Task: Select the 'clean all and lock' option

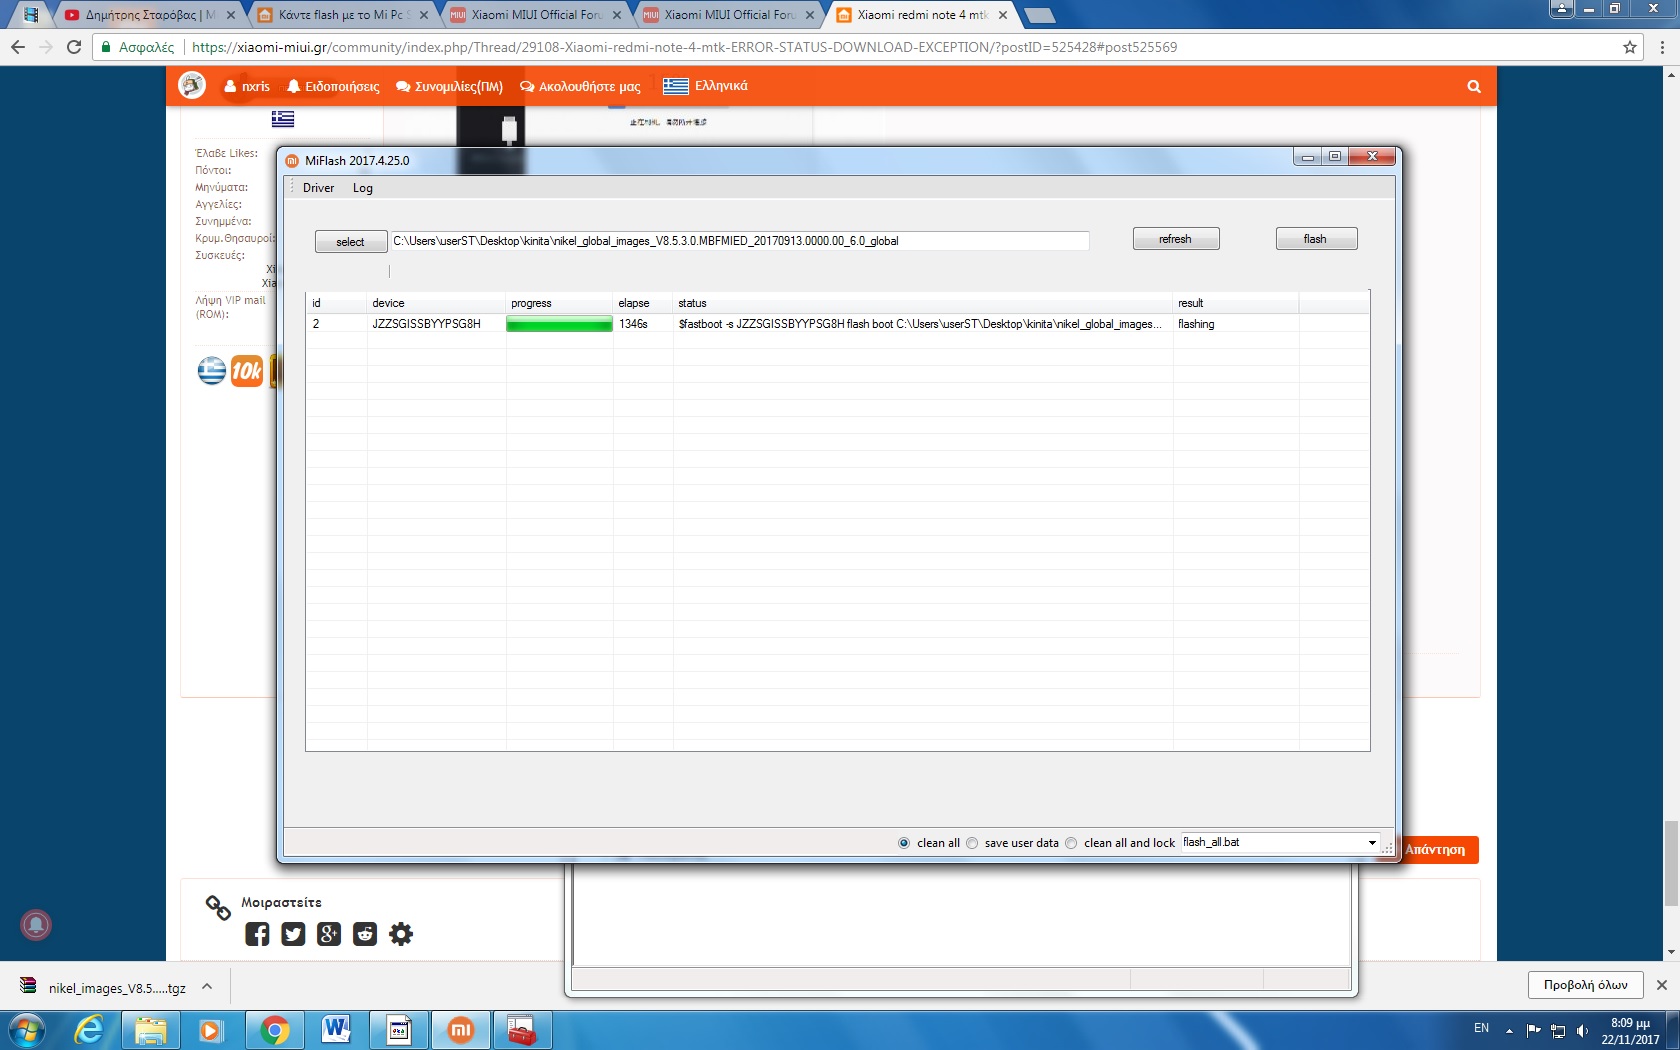Action: (1071, 843)
